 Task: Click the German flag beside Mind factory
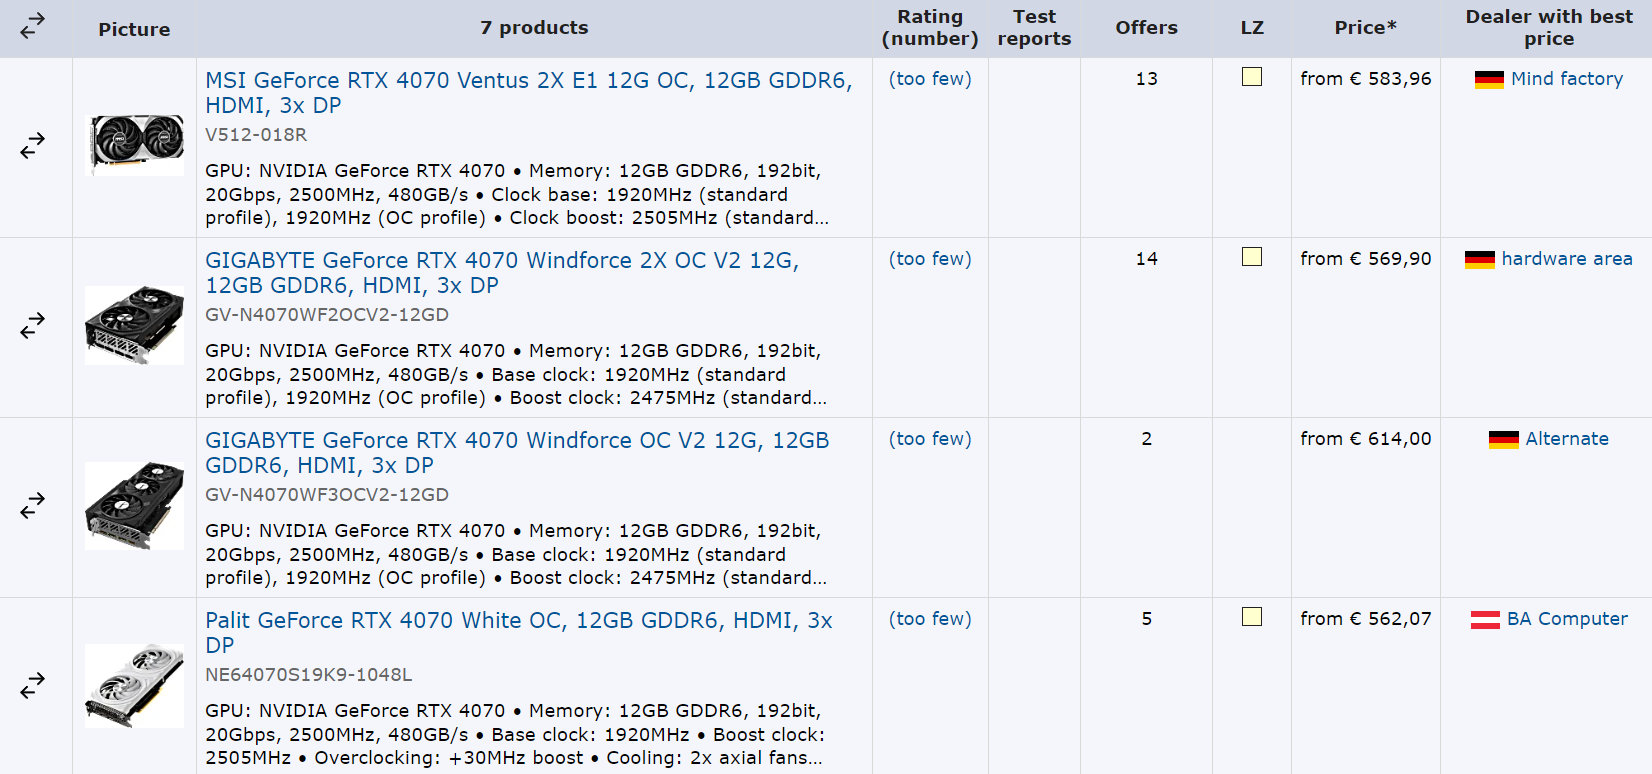pyautogui.click(x=1489, y=80)
